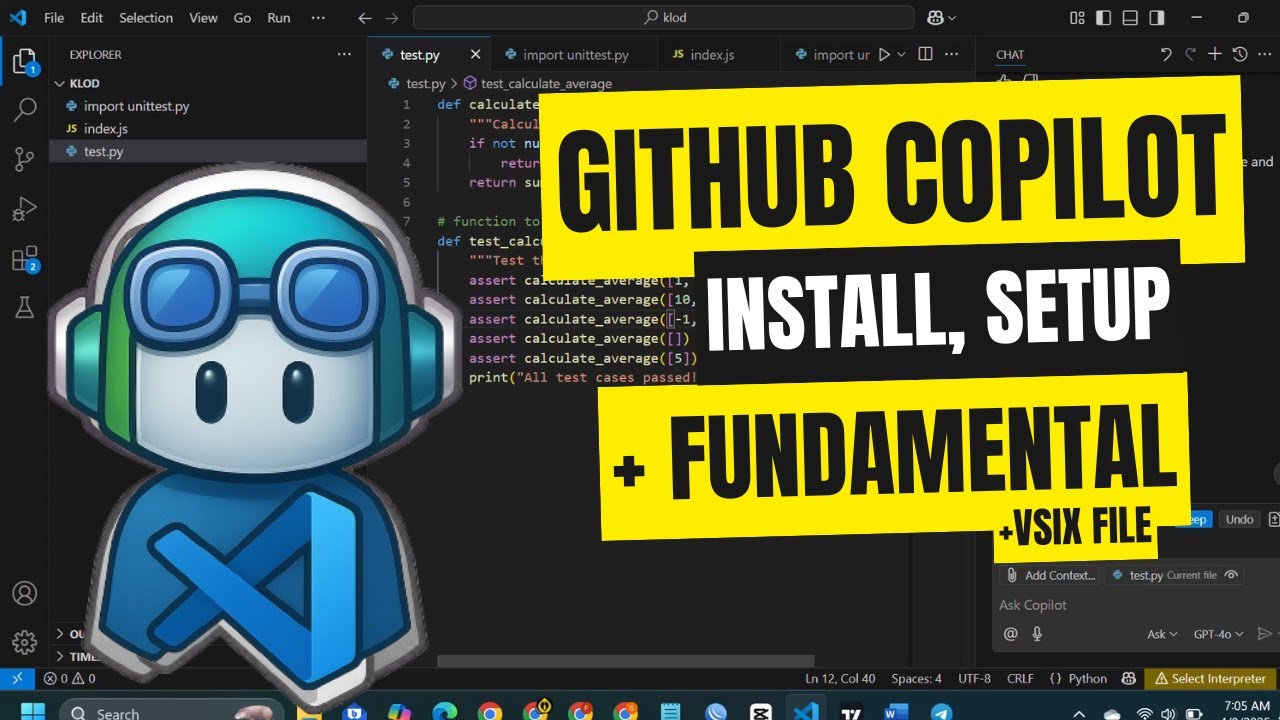
Task: Undo last chat request arrow icon
Action: click(1166, 54)
